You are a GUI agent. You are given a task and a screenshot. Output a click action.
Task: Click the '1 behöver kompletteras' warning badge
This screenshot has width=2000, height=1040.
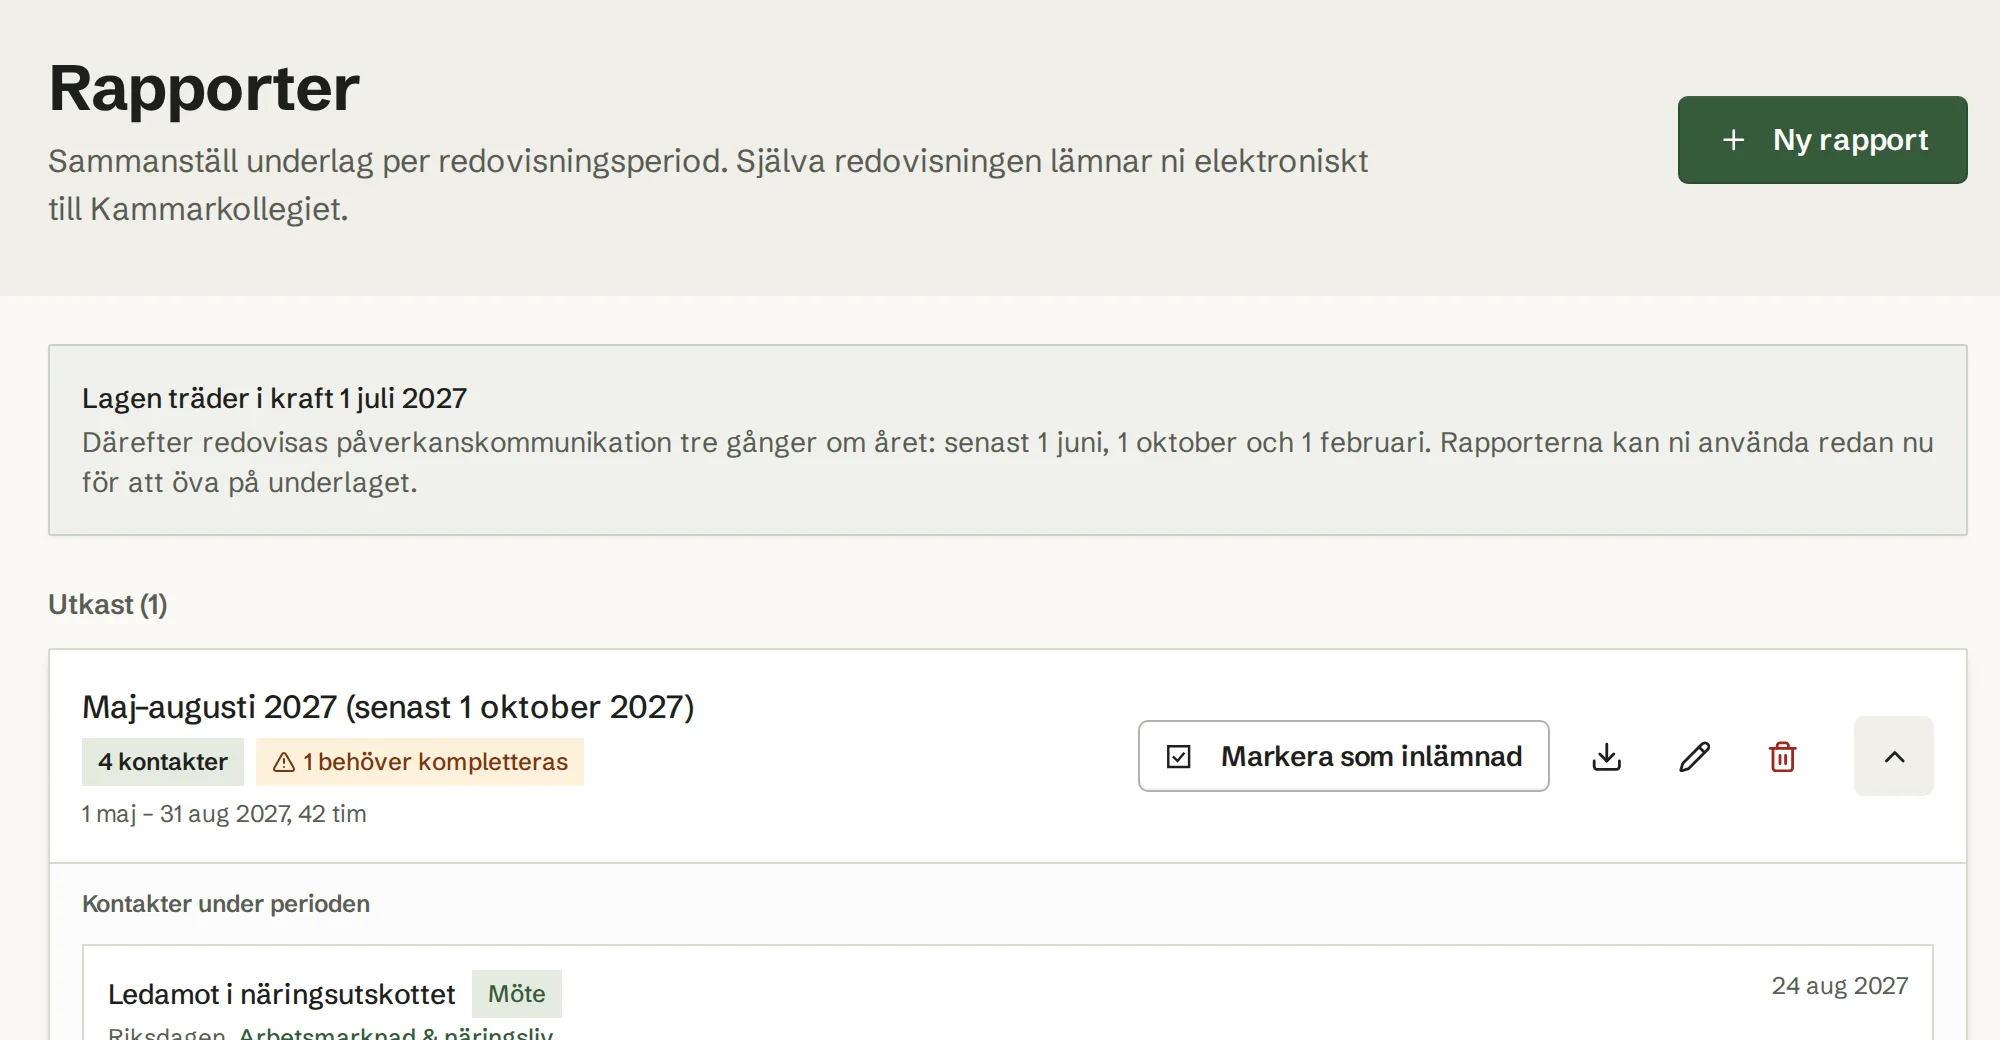click(420, 762)
